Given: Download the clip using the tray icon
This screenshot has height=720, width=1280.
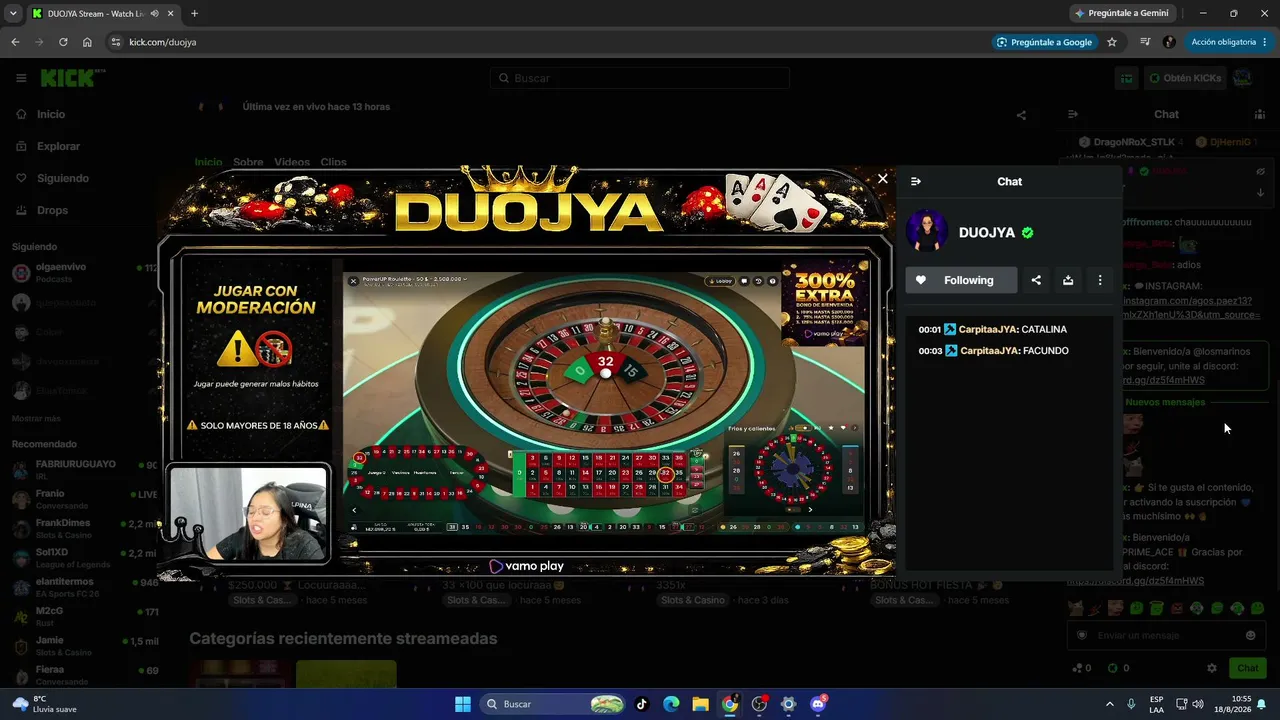Looking at the screenshot, I should coord(1068,280).
